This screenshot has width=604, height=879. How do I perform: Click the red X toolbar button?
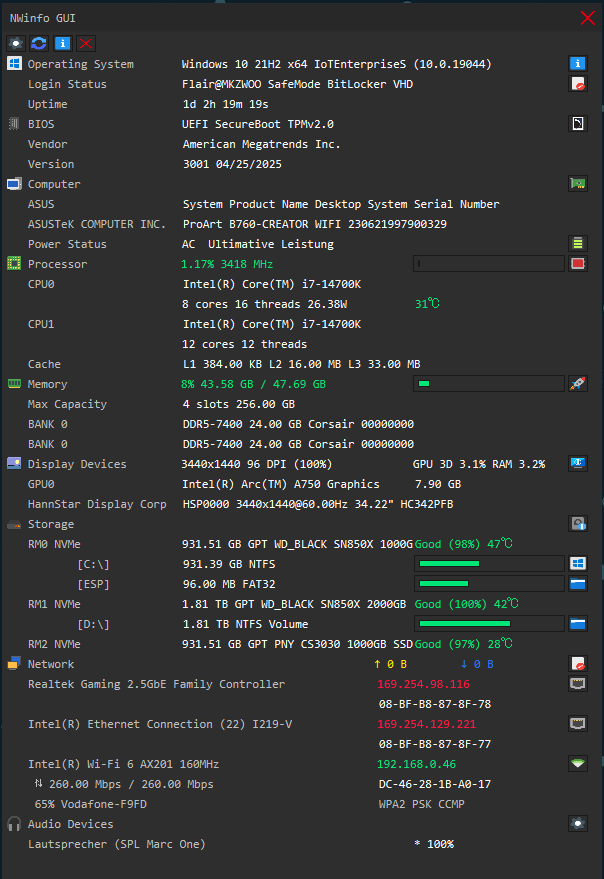(86, 43)
